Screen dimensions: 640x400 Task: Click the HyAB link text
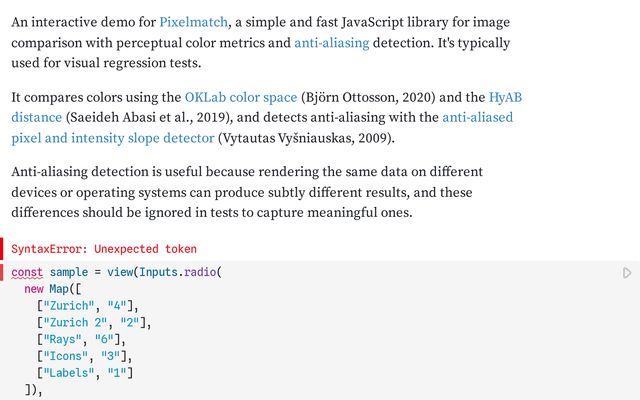point(505,97)
